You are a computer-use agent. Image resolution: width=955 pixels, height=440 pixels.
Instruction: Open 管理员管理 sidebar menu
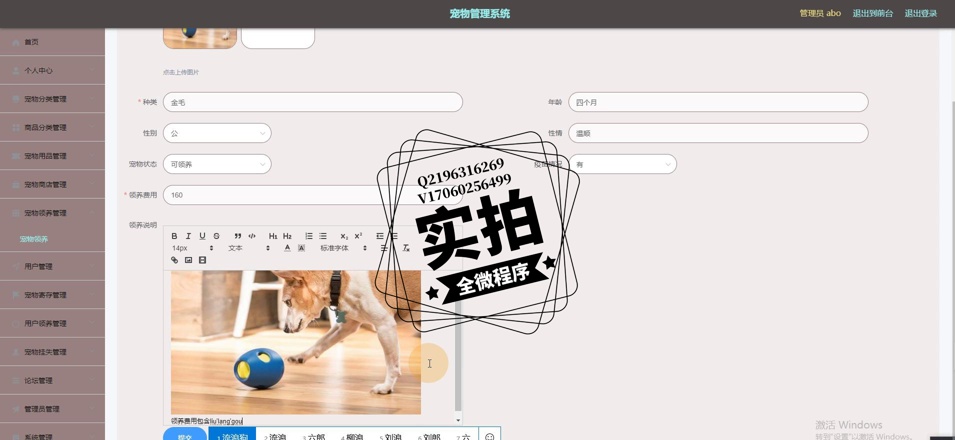pyautogui.click(x=52, y=409)
